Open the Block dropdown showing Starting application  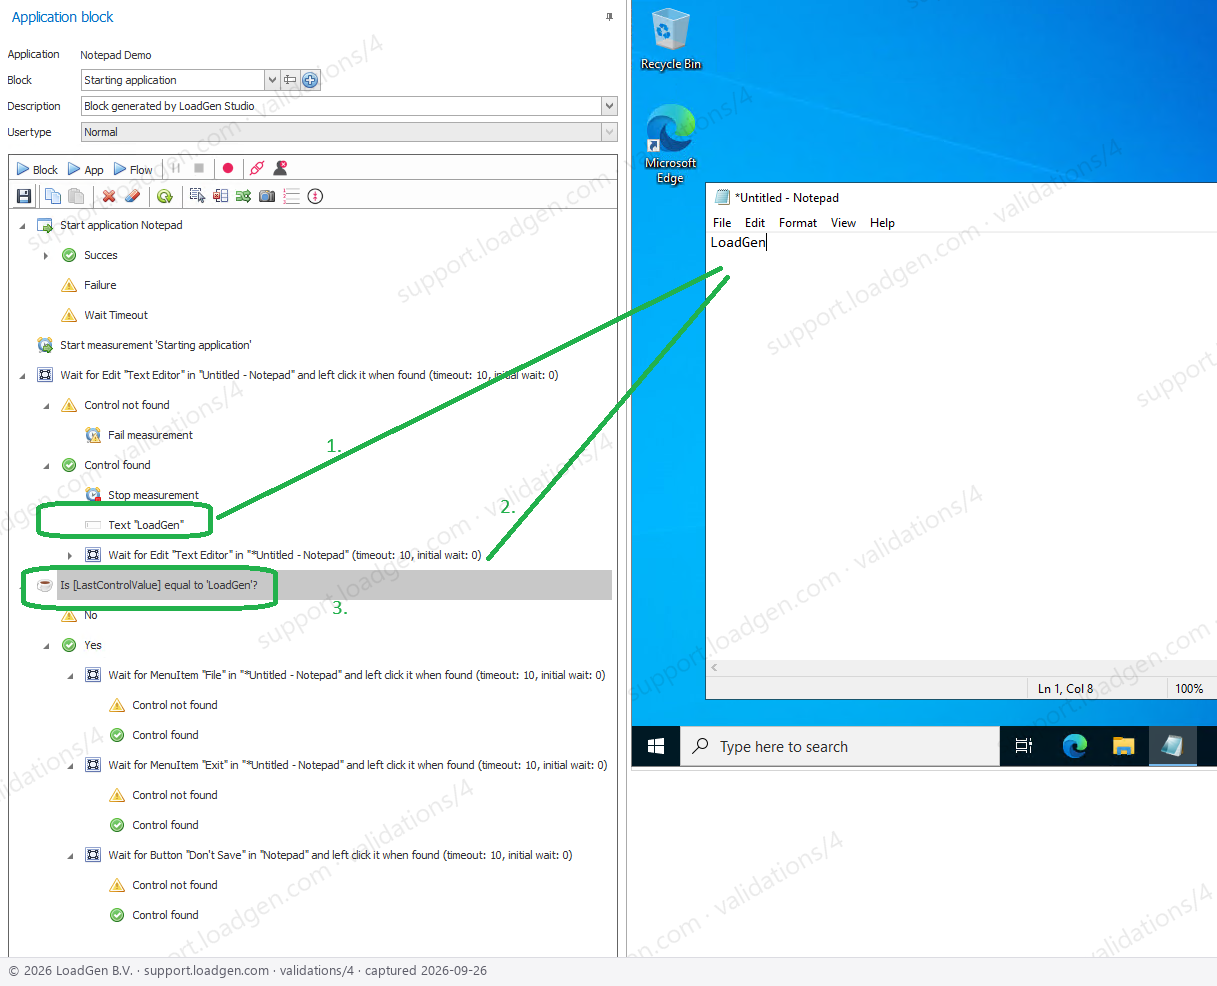tap(272, 80)
